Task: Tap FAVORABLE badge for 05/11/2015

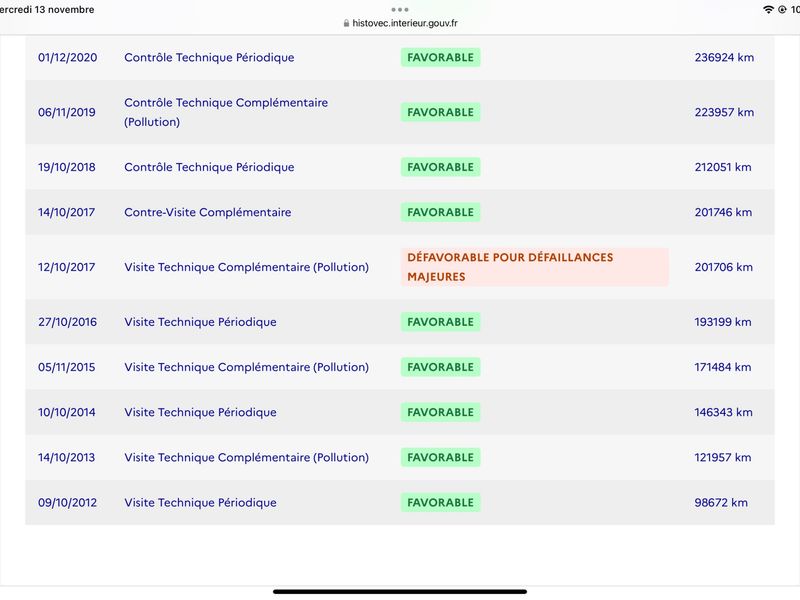Action: coord(440,367)
